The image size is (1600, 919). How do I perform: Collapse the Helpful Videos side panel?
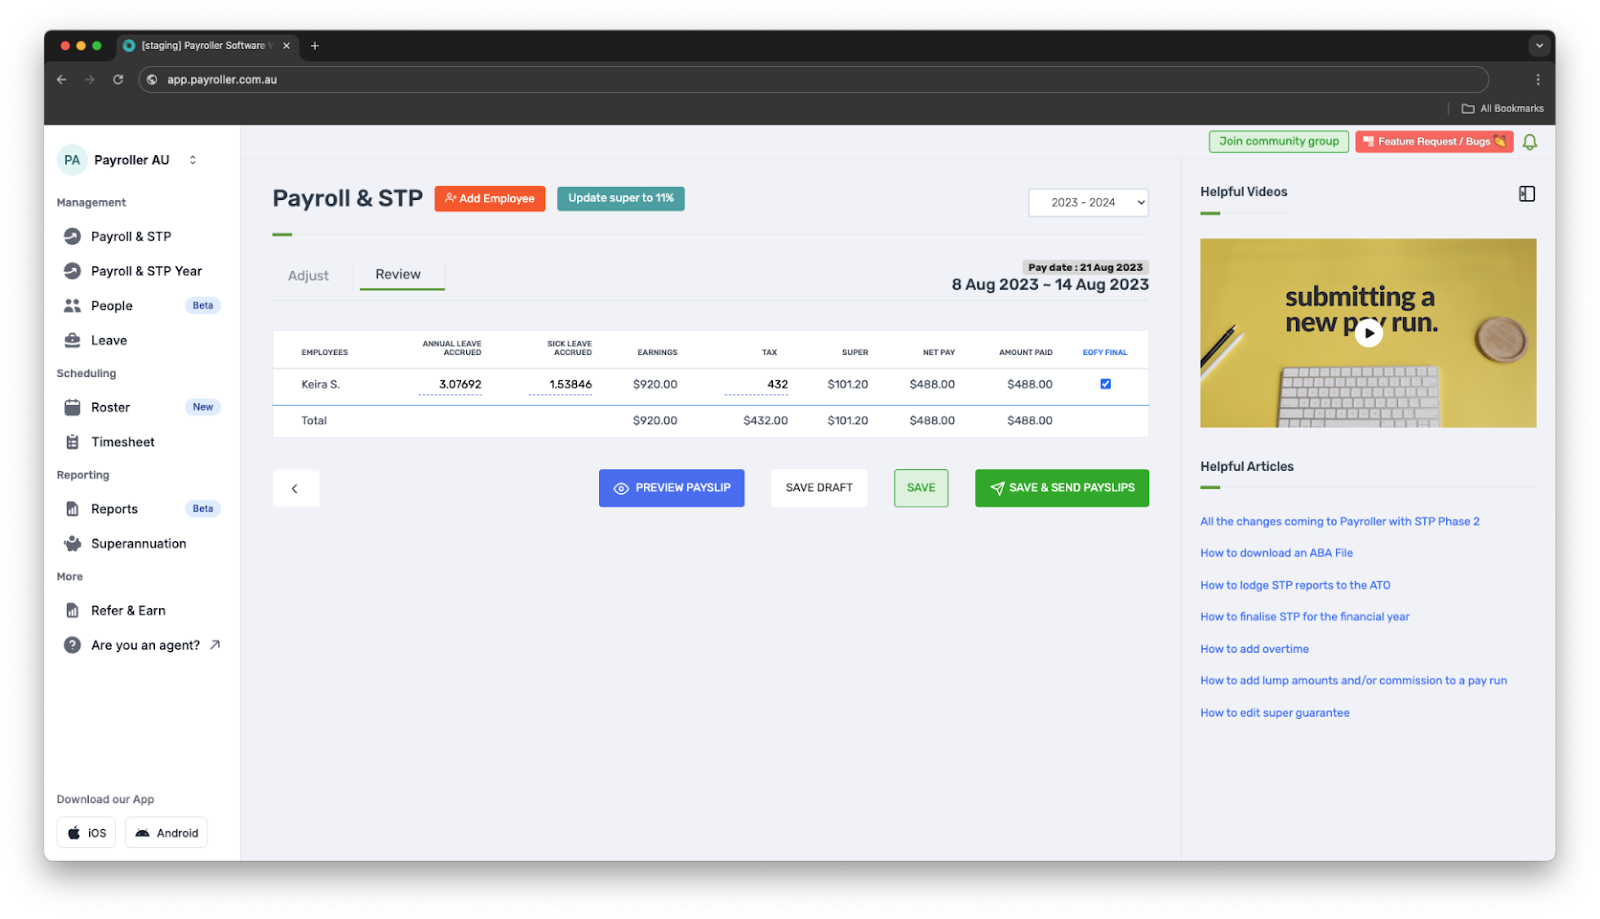pyautogui.click(x=1527, y=193)
